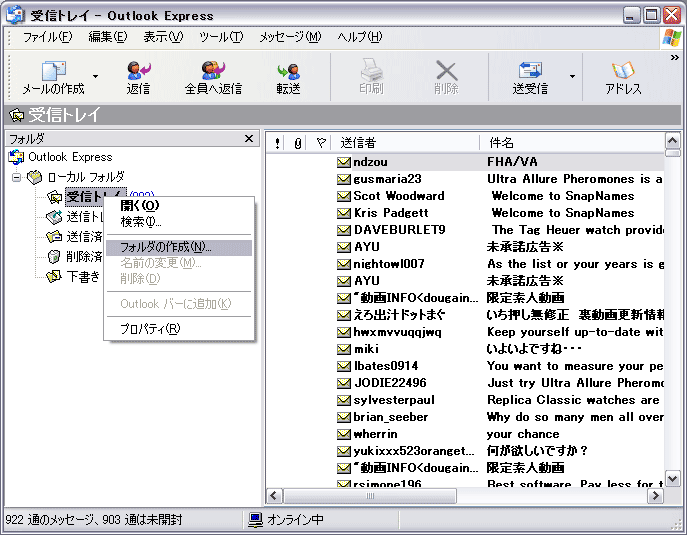Click the horizontal scrollbar left arrow
Image resolution: width=687 pixels, height=535 pixels.
(x=274, y=496)
